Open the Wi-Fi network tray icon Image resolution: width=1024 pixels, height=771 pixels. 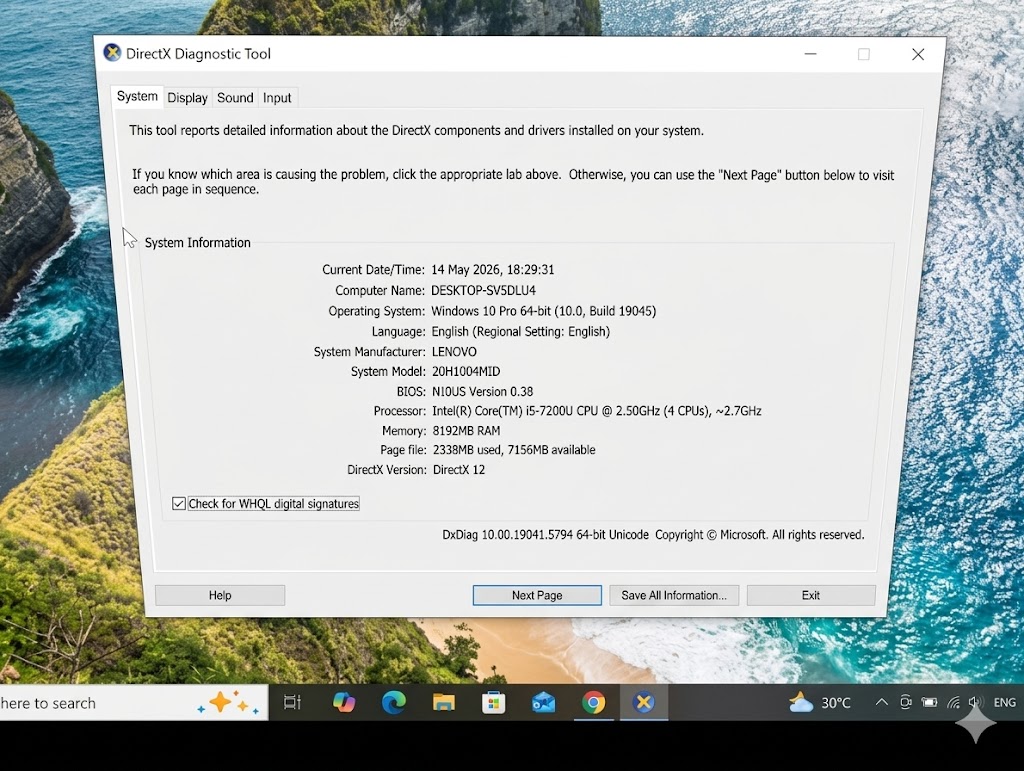pos(953,702)
